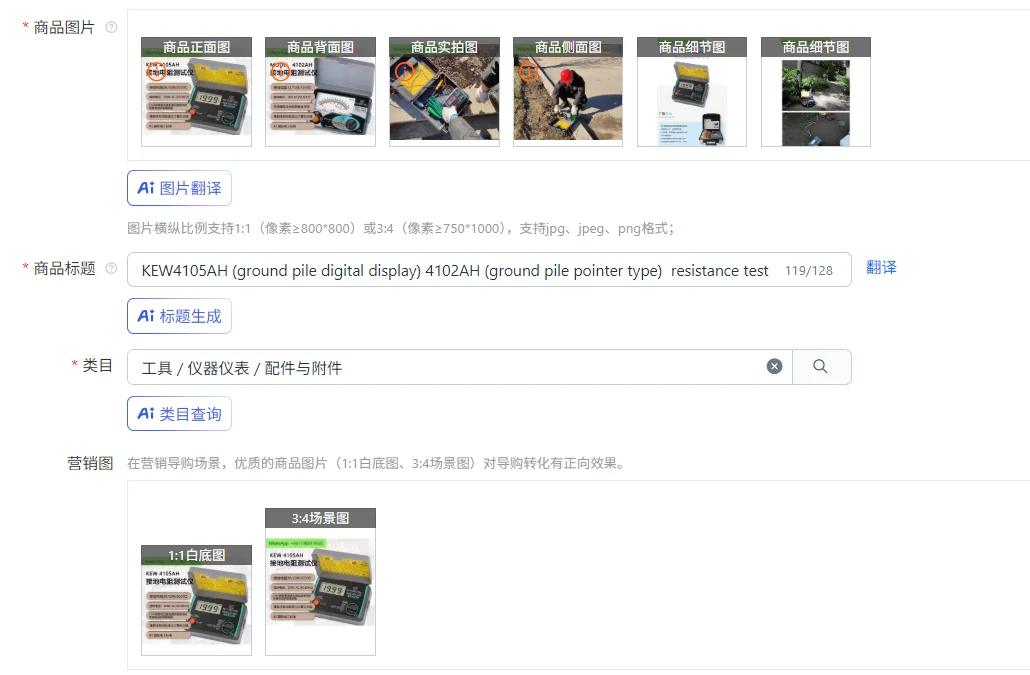
Task: Select the 商品侧面图 thumbnail
Action: (568, 92)
